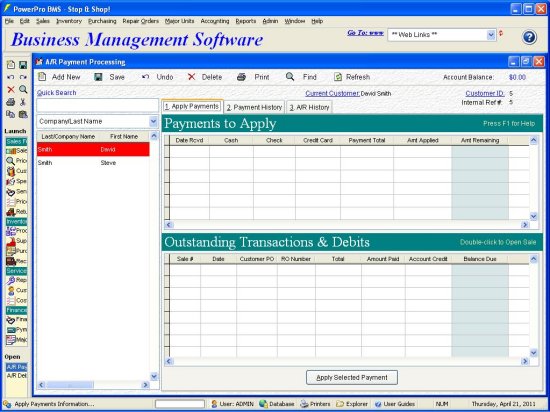
Task: Select A/R Pay in the Open list
Action: (x=16, y=367)
